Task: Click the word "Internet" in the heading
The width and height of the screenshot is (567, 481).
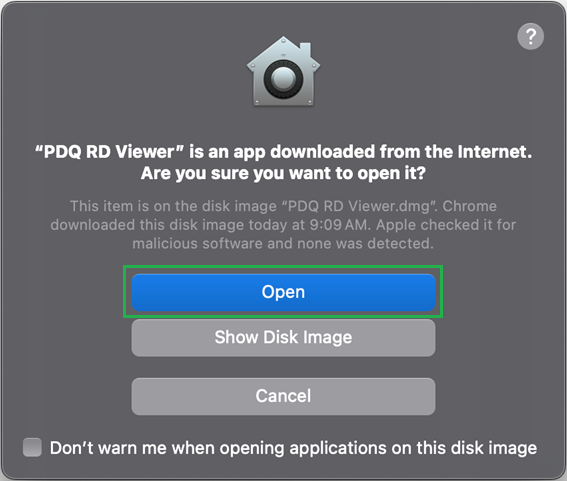Action: pos(494,152)
